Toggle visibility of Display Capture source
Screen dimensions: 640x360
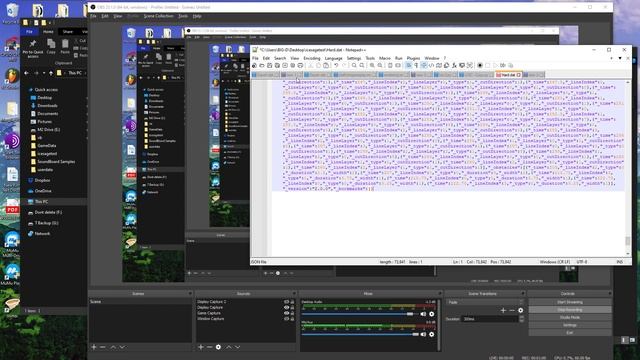286,307
